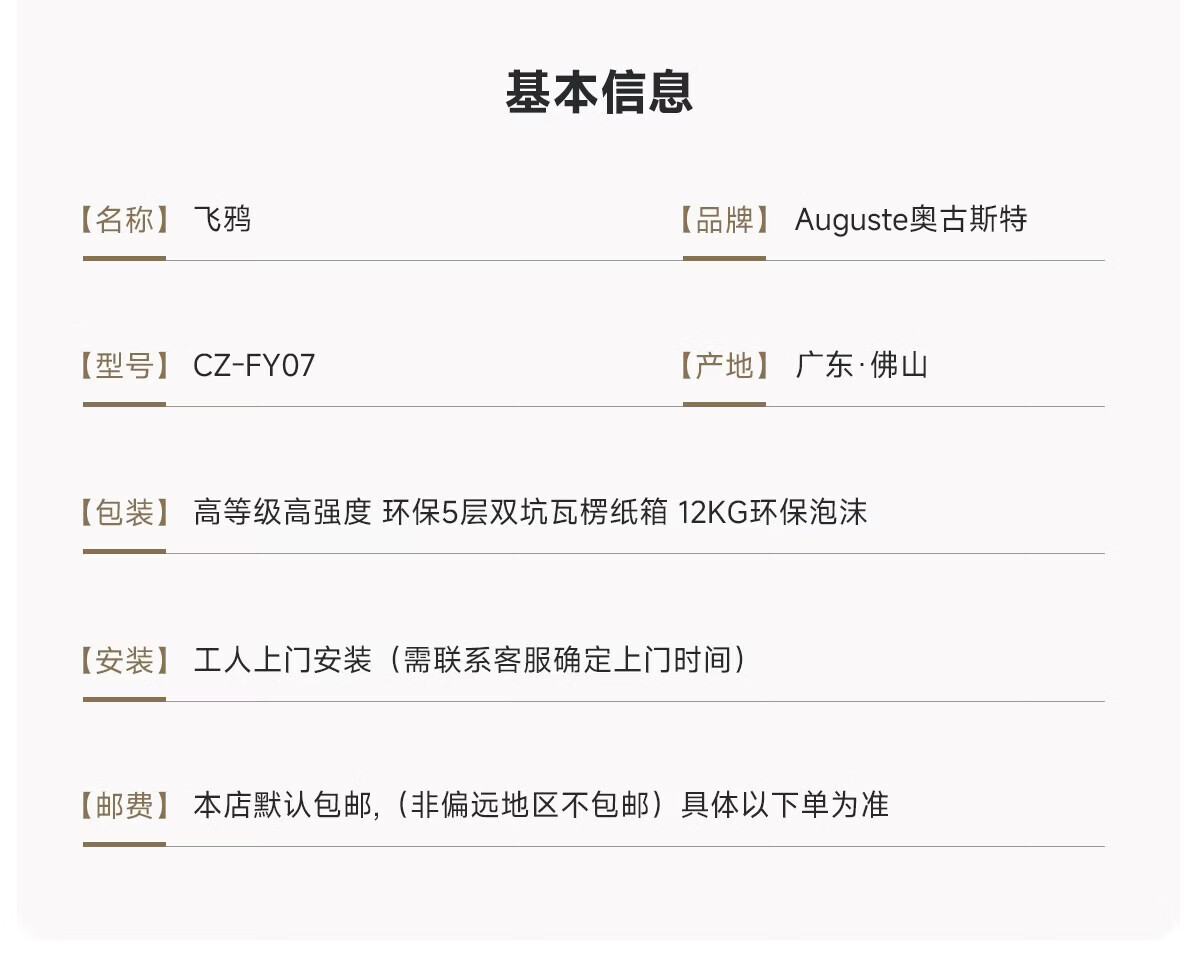This screenshot has height=973, width=1200.
Task: Click the 工人上门安装 text
Action: pos(282,660)
